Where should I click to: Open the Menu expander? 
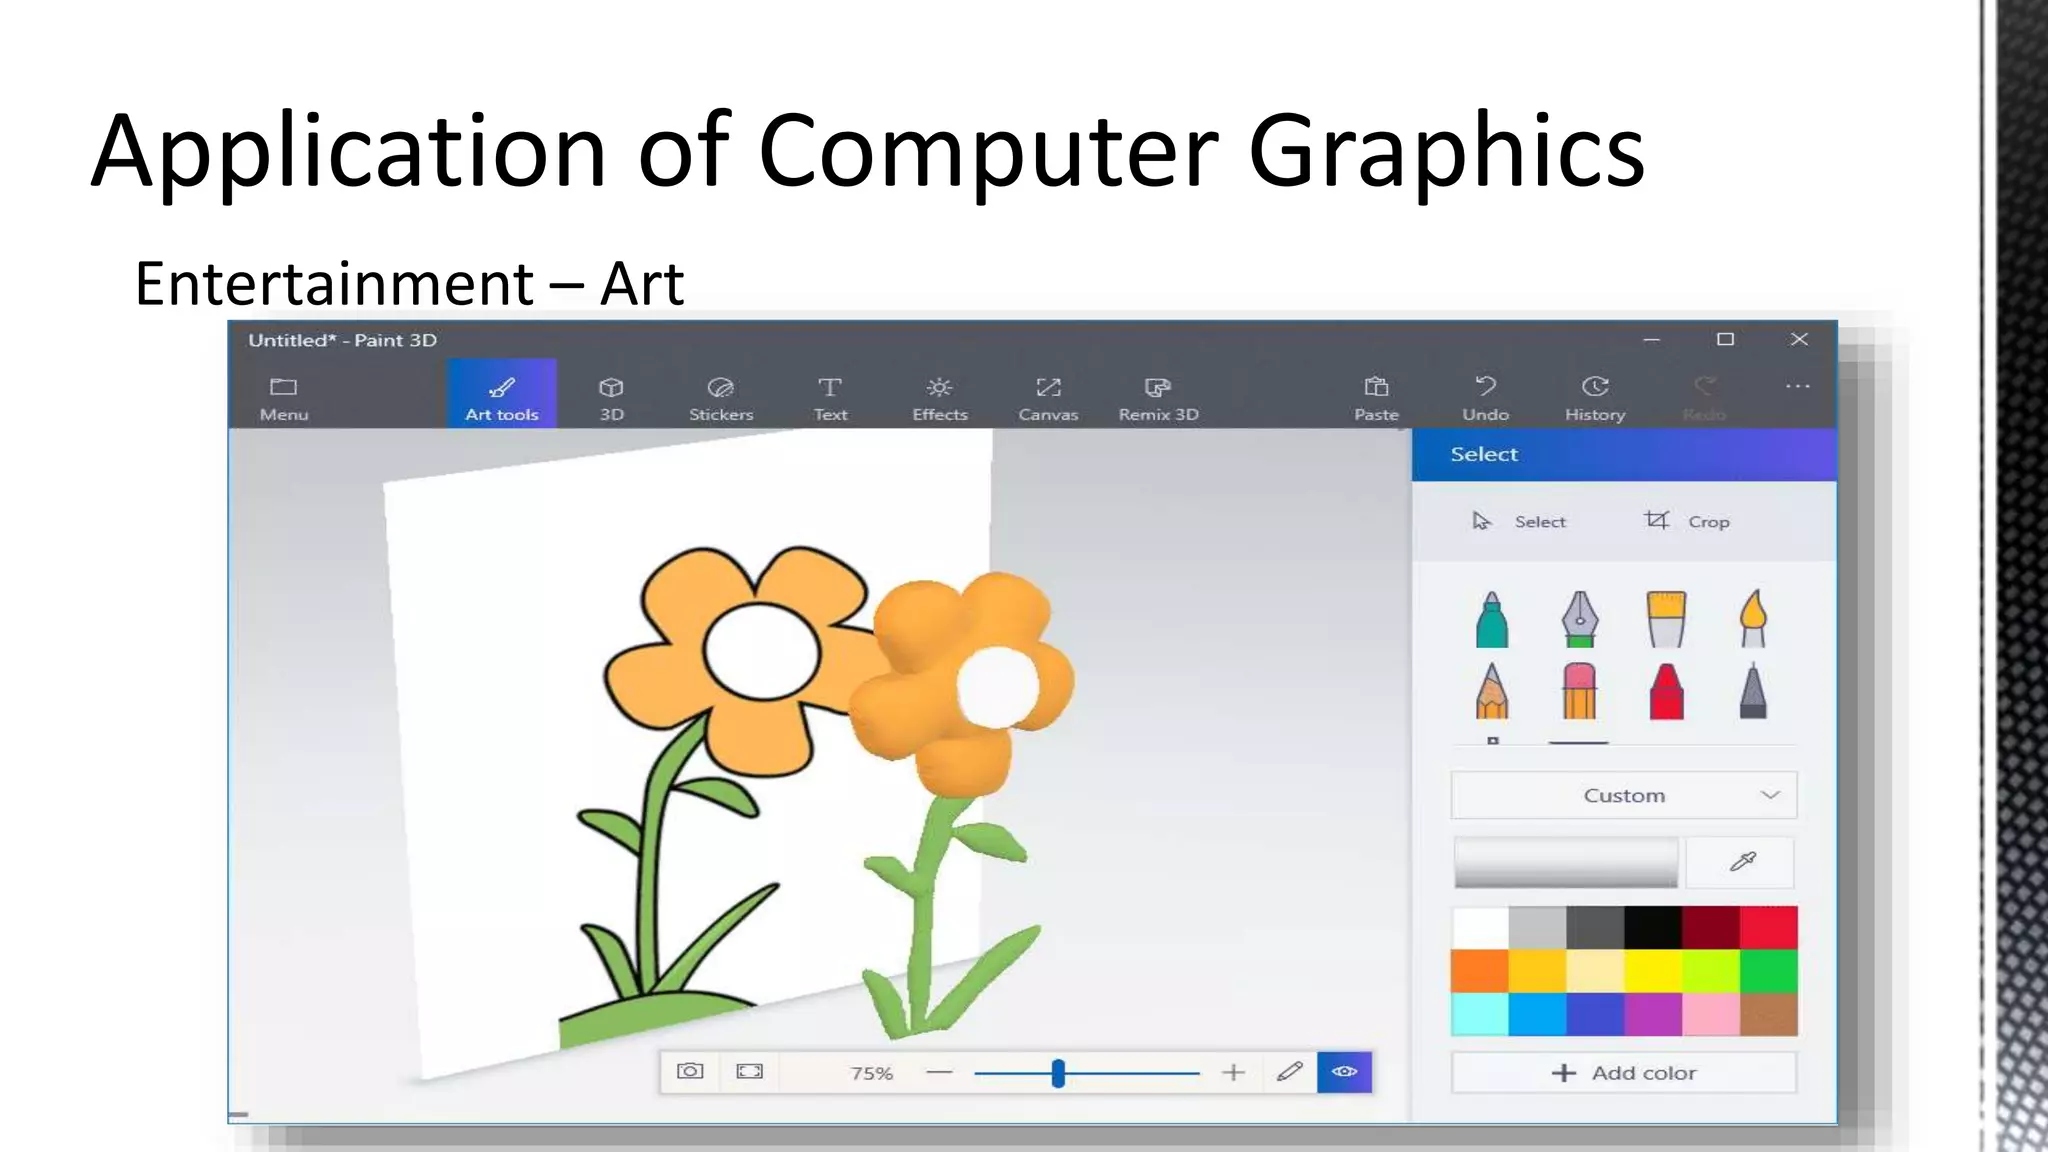pos(284,397)
